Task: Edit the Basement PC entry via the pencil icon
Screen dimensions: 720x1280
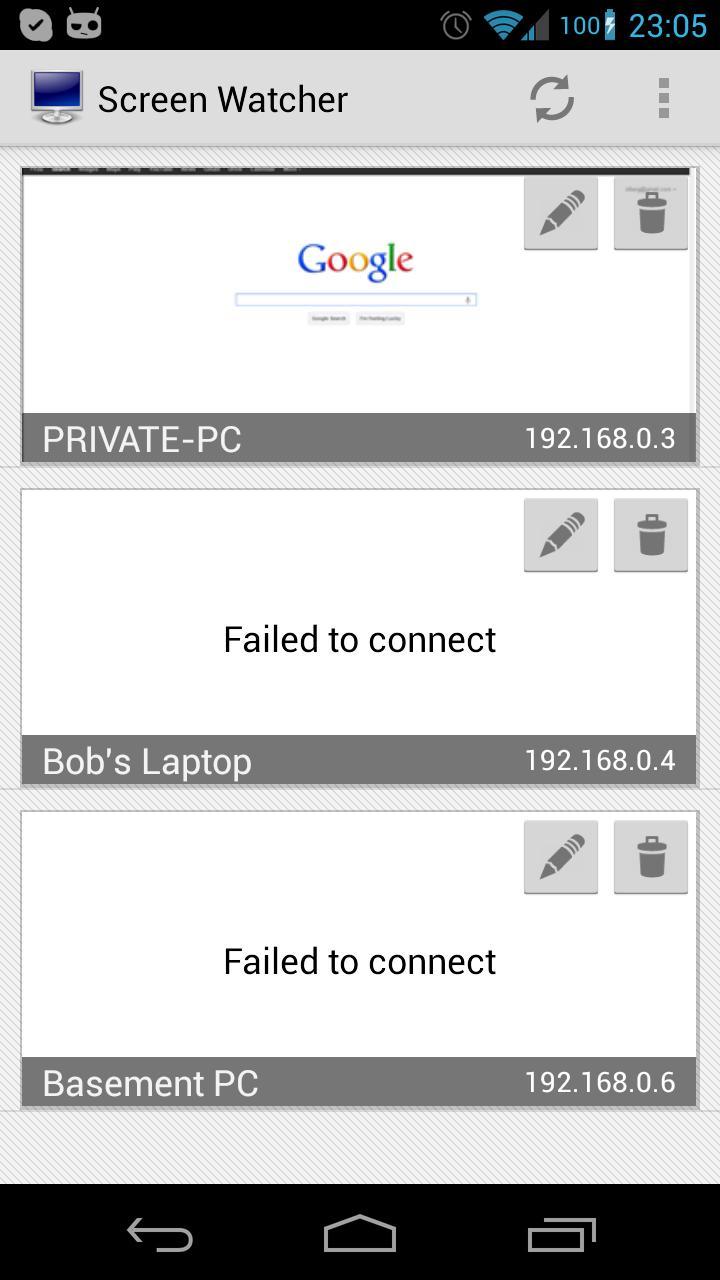Action: coord(561,857)
